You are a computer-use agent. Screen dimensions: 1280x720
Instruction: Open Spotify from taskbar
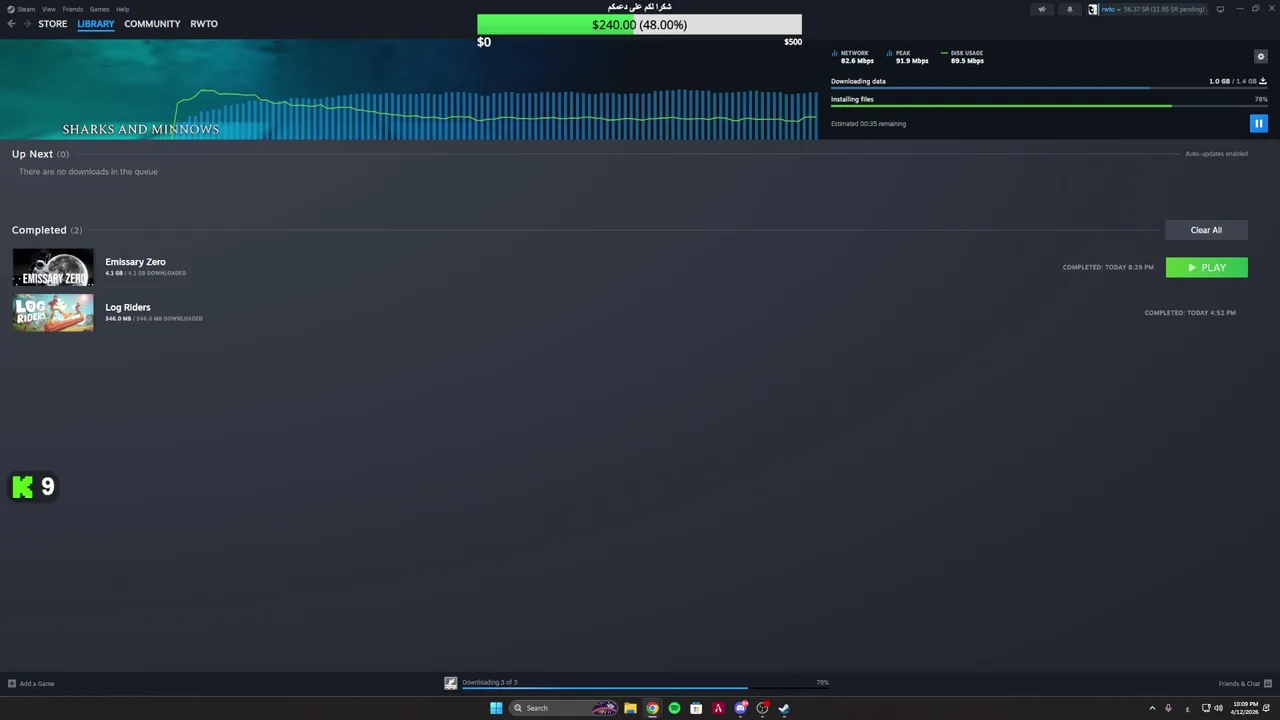[x=674, y=708]
